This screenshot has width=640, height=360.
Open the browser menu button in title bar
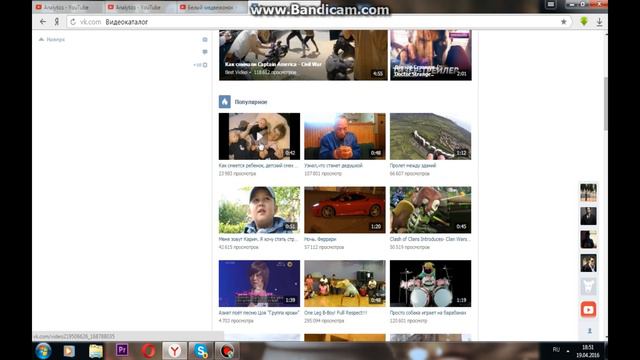[551, 4]
